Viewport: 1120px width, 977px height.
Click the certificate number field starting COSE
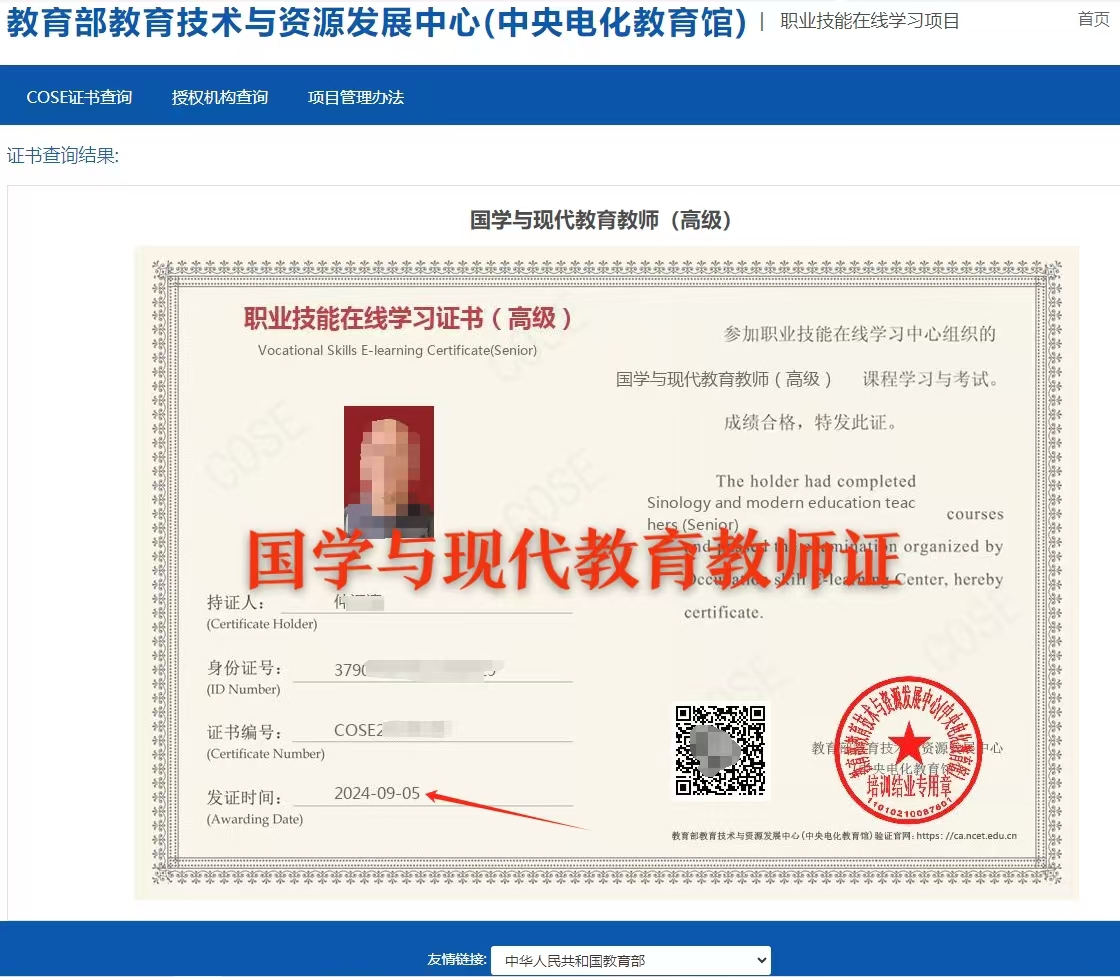[x=392, y=730]
